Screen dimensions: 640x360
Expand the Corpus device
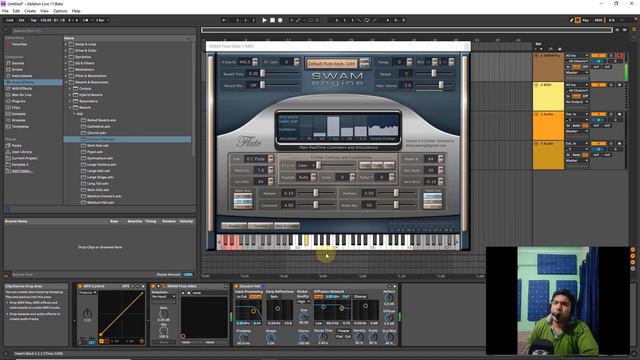click(x=70, y=89)
